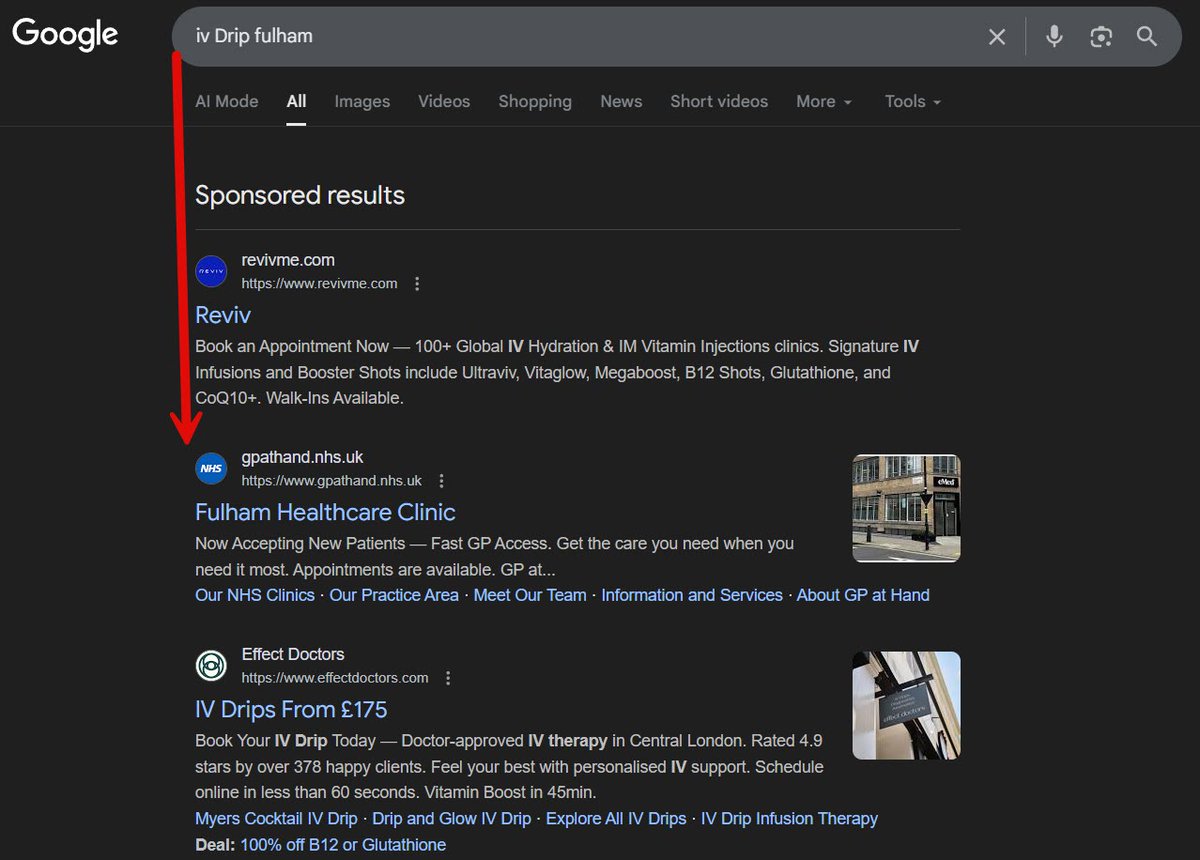Start voice search with microphone icon
This screenshot has height=860, width=1200.
(1054, 37)
